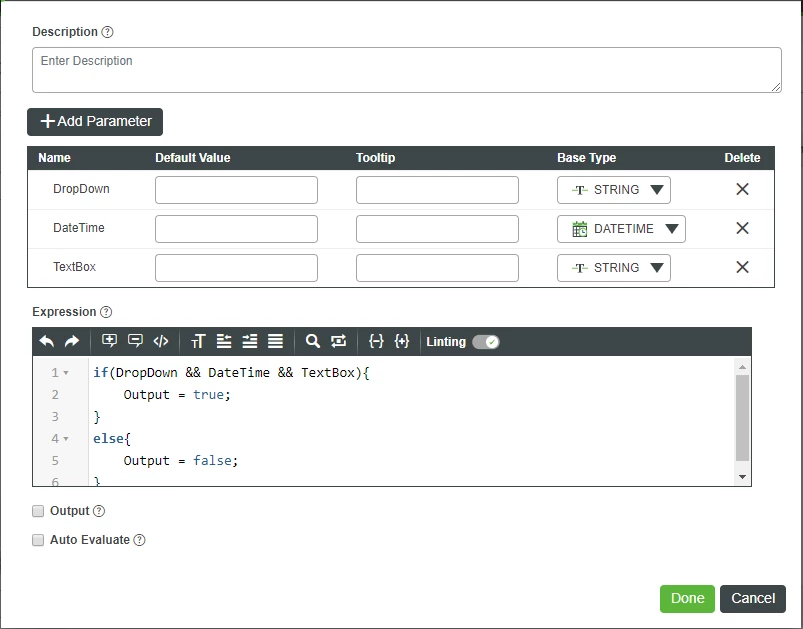Click the 'Output = false;' code line
803x629 pixels.
(x=181, y=461)
